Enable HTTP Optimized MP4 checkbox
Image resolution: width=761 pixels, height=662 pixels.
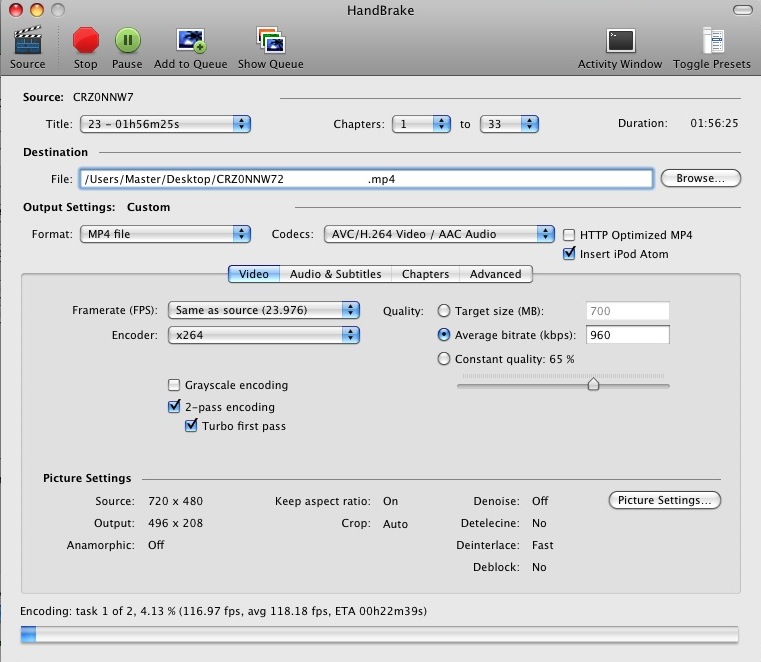(x=570, y=235)
